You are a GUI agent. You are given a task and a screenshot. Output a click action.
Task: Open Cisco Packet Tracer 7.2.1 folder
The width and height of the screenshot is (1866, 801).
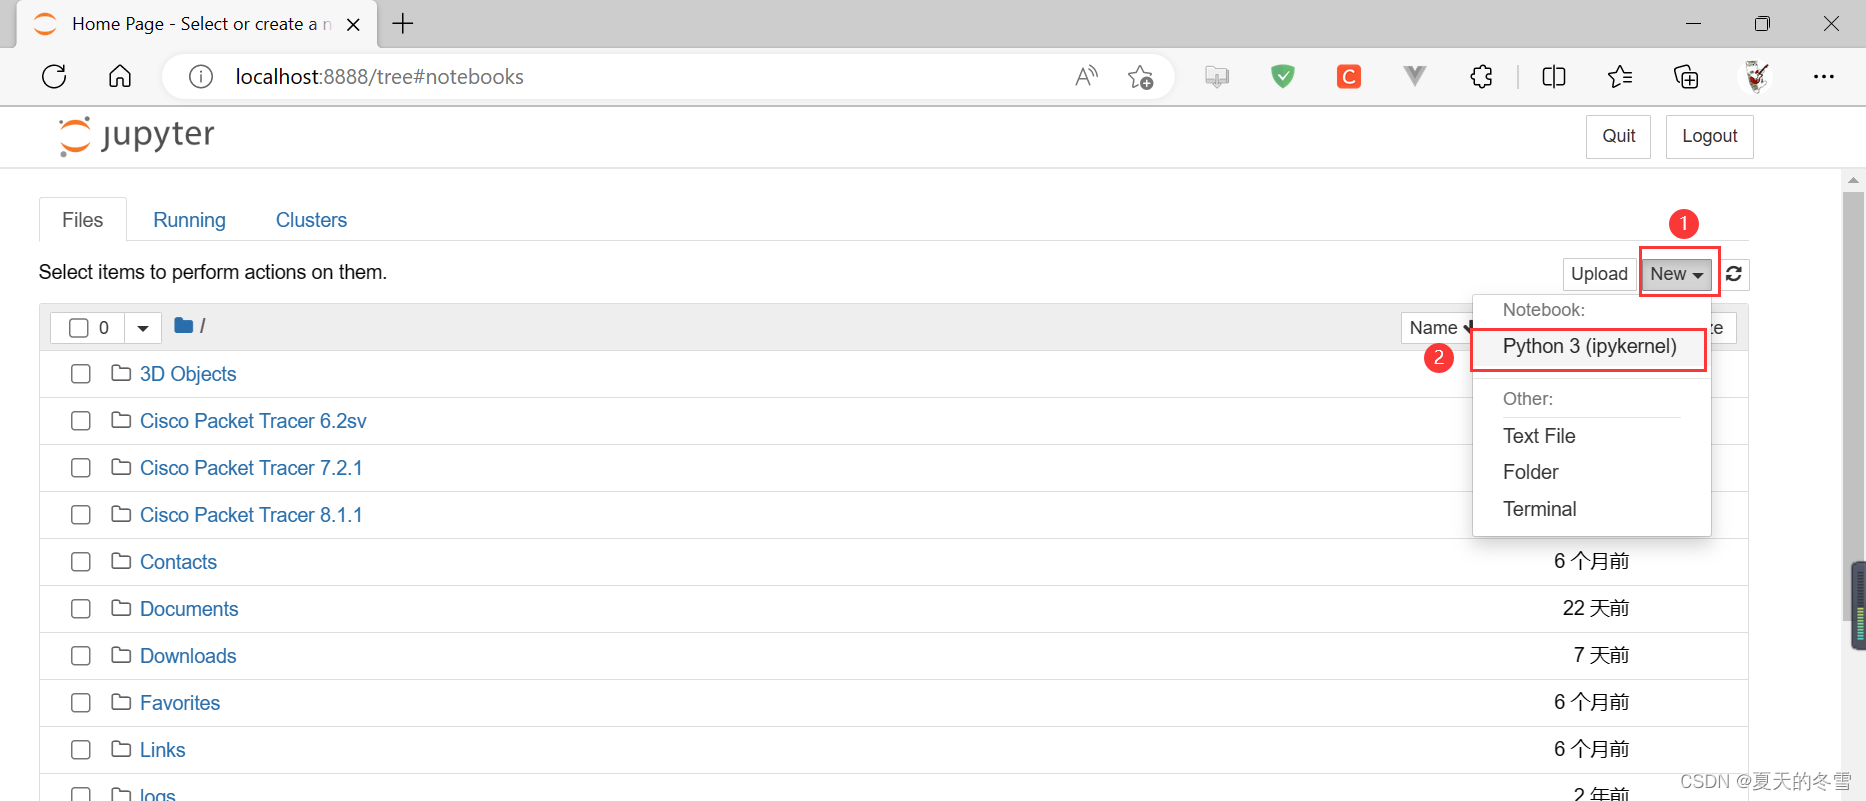(251, 468)
